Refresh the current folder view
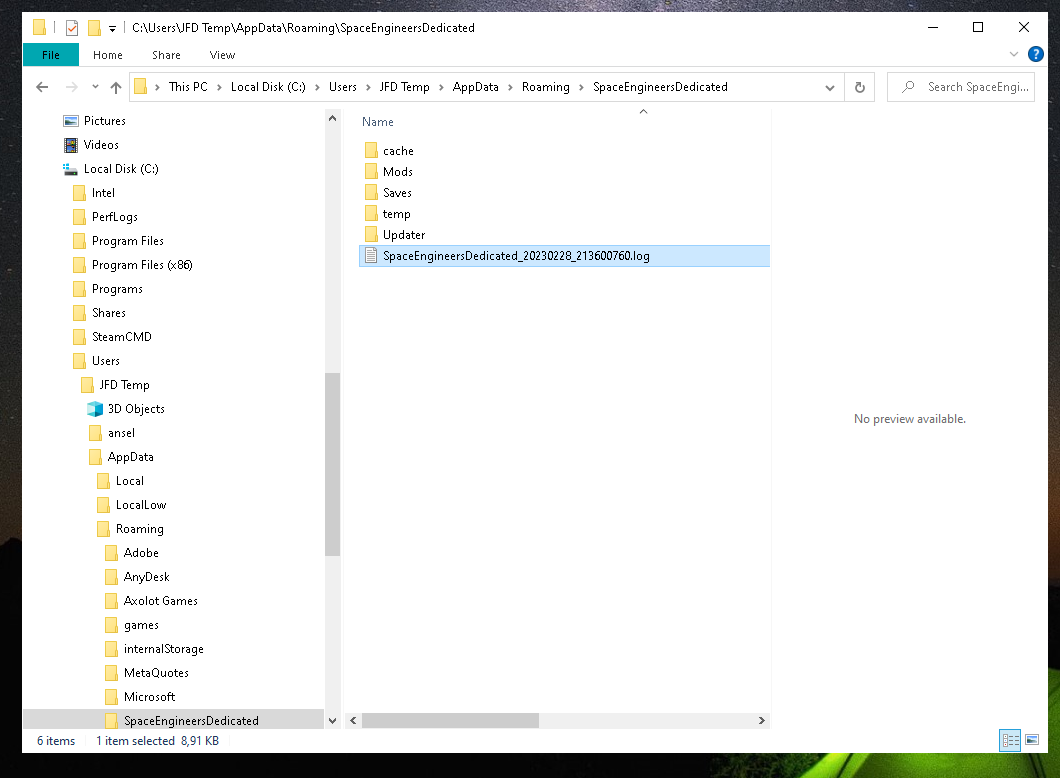The height and width of the screenshot is (778, 1060). [x=859, y=87]
